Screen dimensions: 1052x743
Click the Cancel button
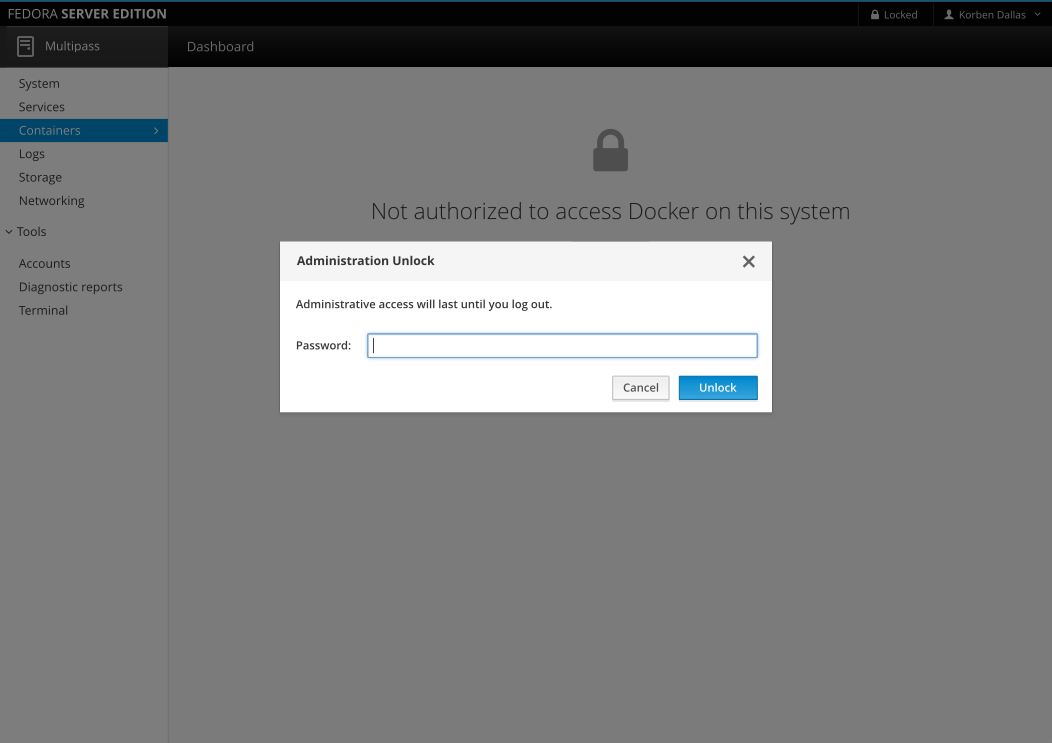point(641,388)
